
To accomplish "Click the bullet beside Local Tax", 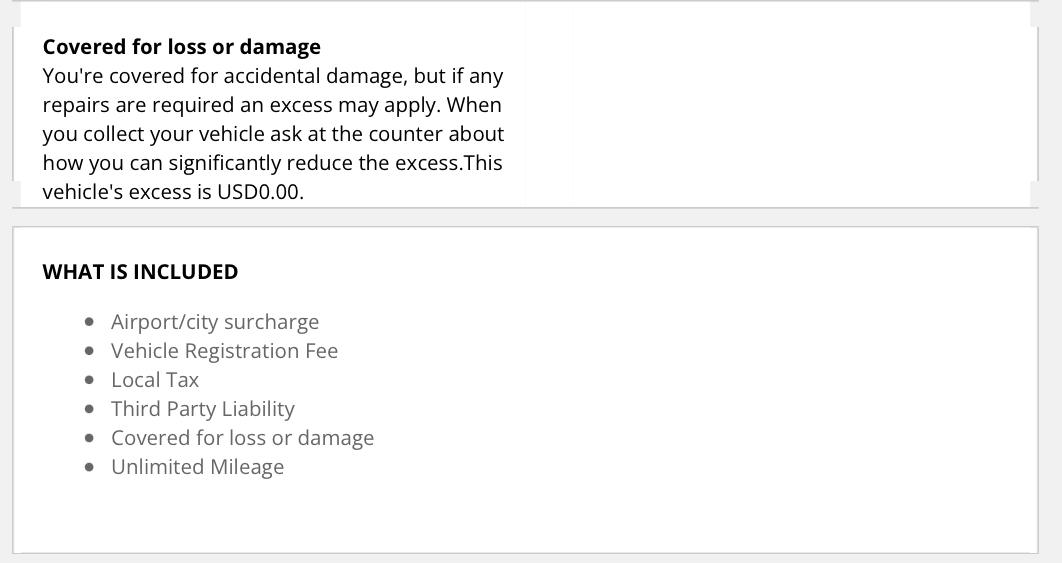I will pos(91,380).
